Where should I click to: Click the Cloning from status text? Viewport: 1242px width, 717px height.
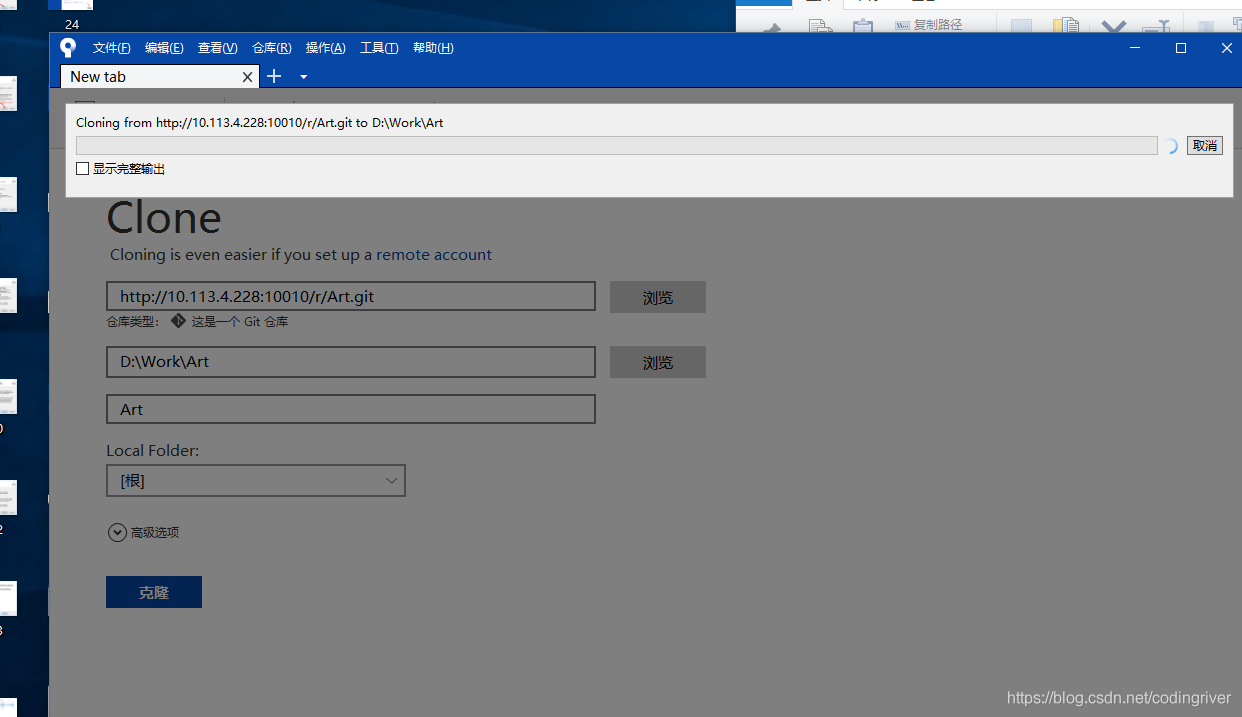pyautogui.click(x=259, y=122)
